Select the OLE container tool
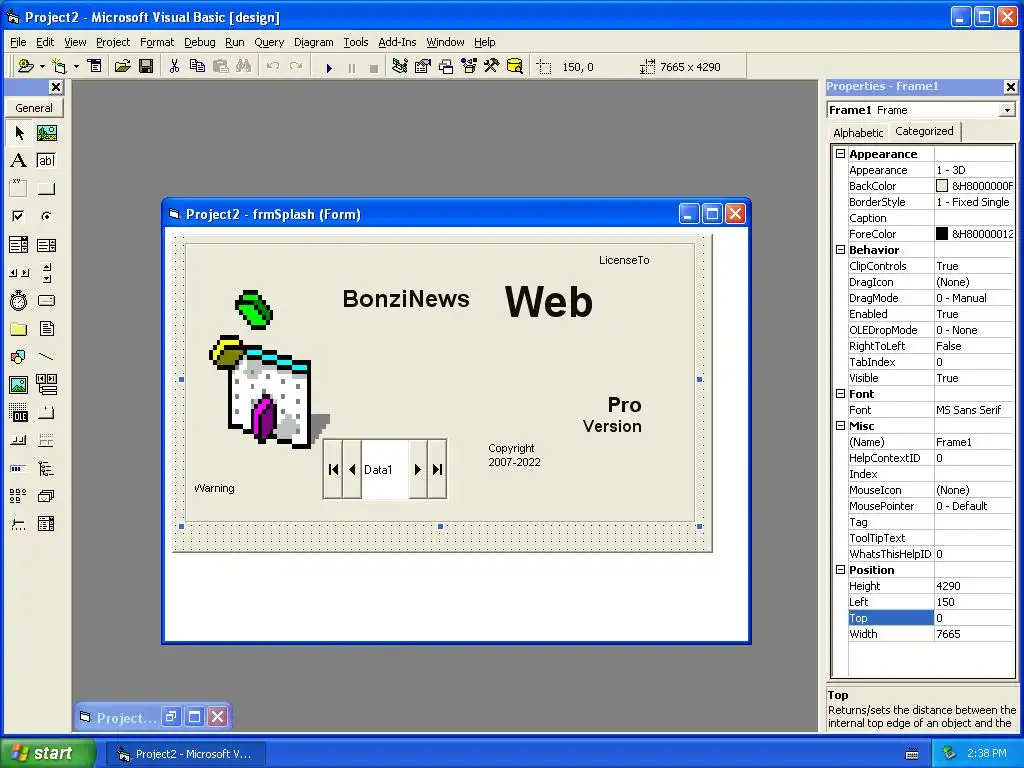 click(19, 413)
